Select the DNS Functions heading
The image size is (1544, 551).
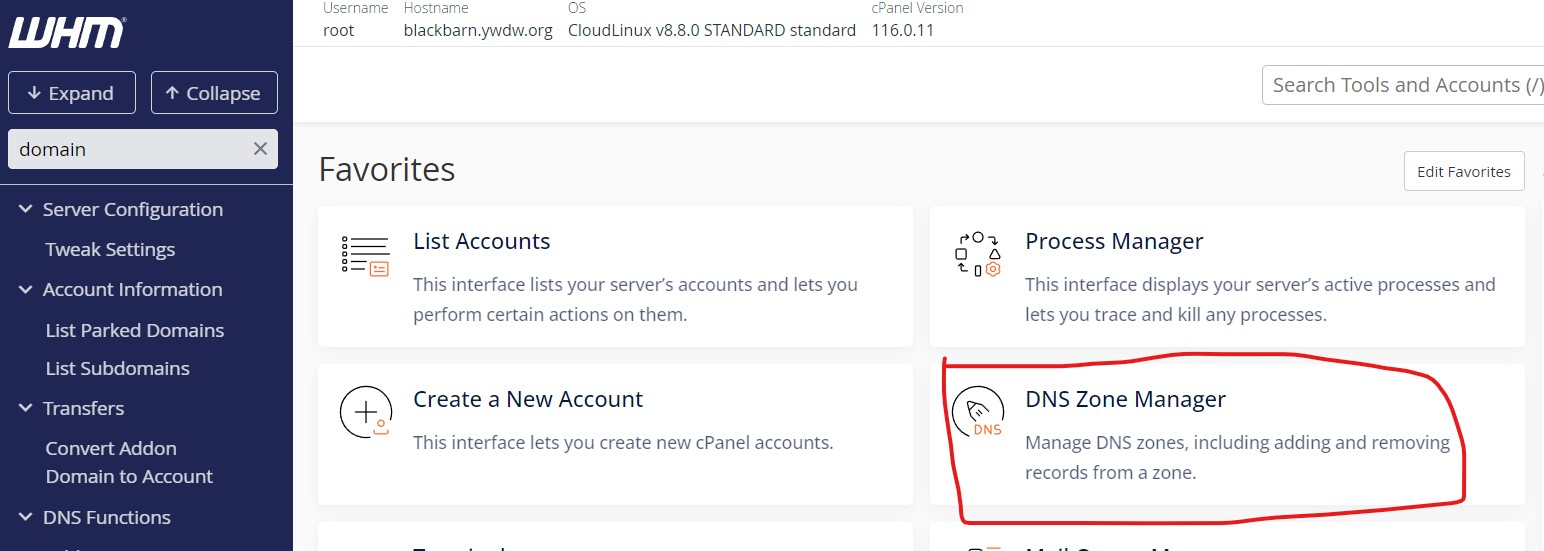point(107,517)
